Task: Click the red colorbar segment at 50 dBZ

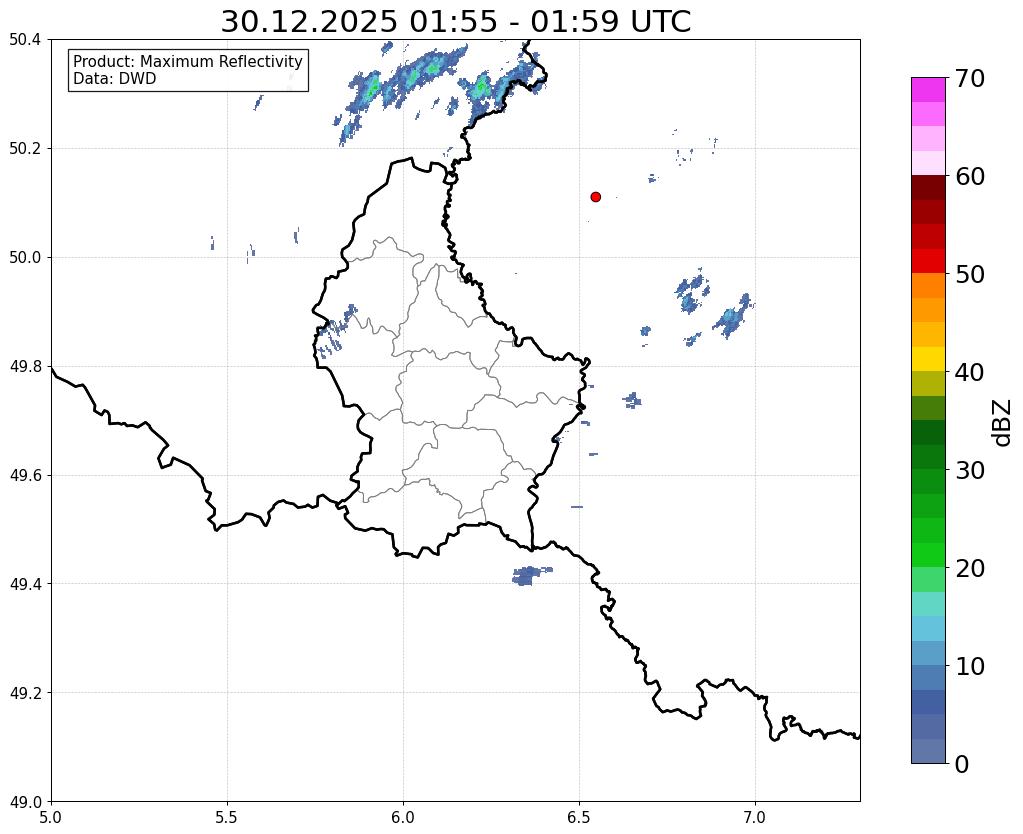Action: [928, 260]
